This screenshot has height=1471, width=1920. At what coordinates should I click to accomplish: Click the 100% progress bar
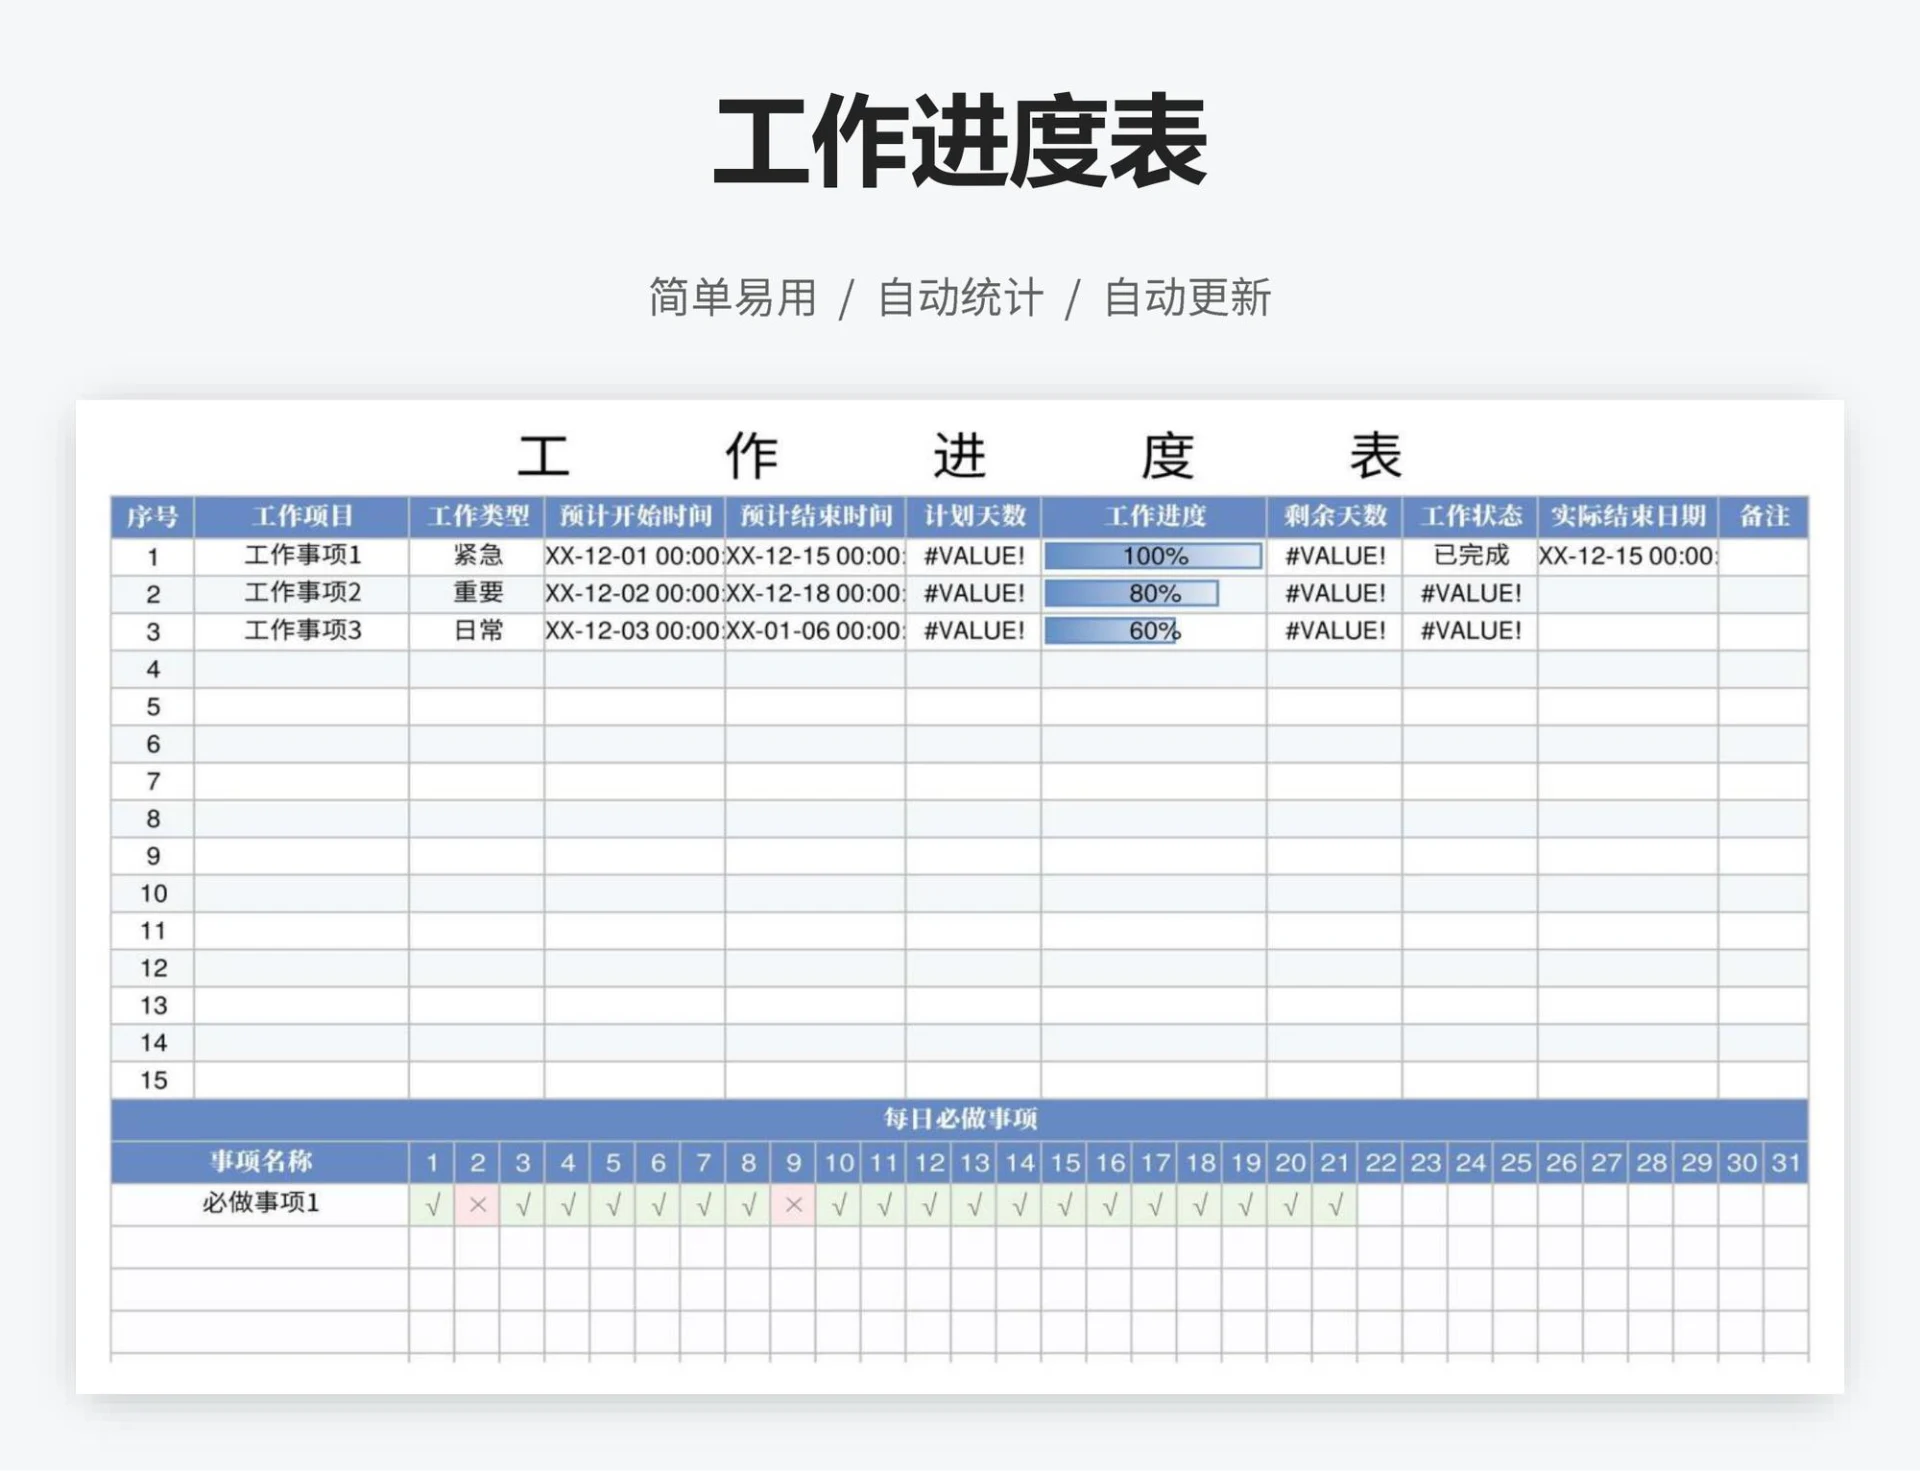pyautogui.click(x=1155, y=557)
